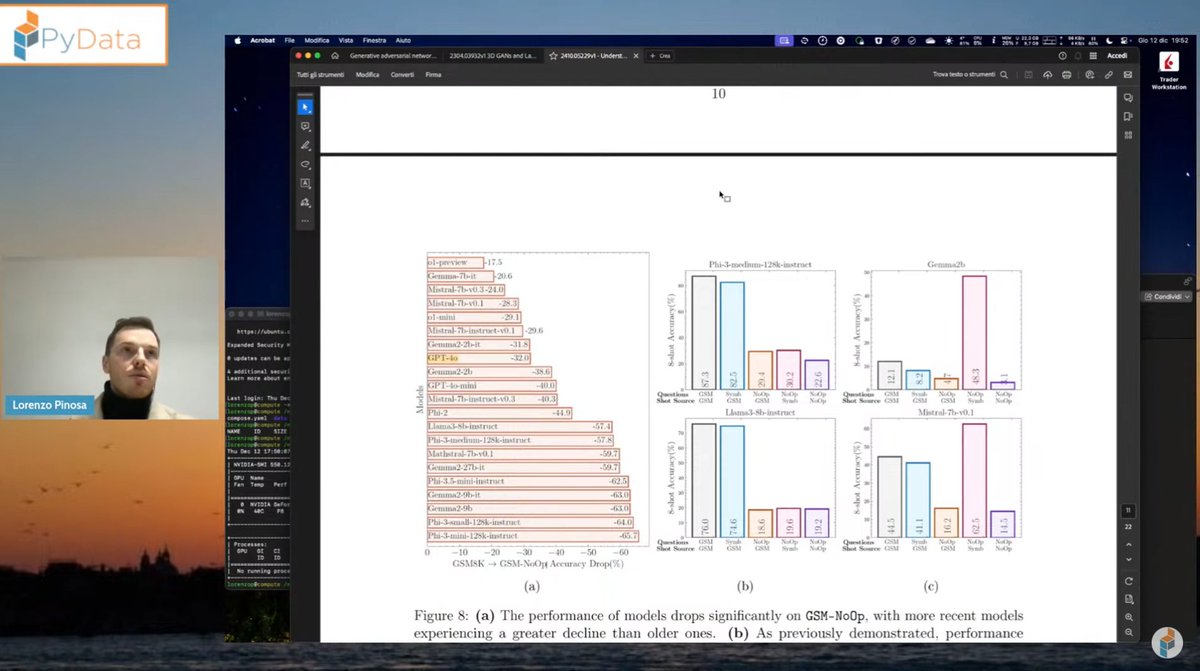Click Converti in Acrobat toolbar

point(402,75)
